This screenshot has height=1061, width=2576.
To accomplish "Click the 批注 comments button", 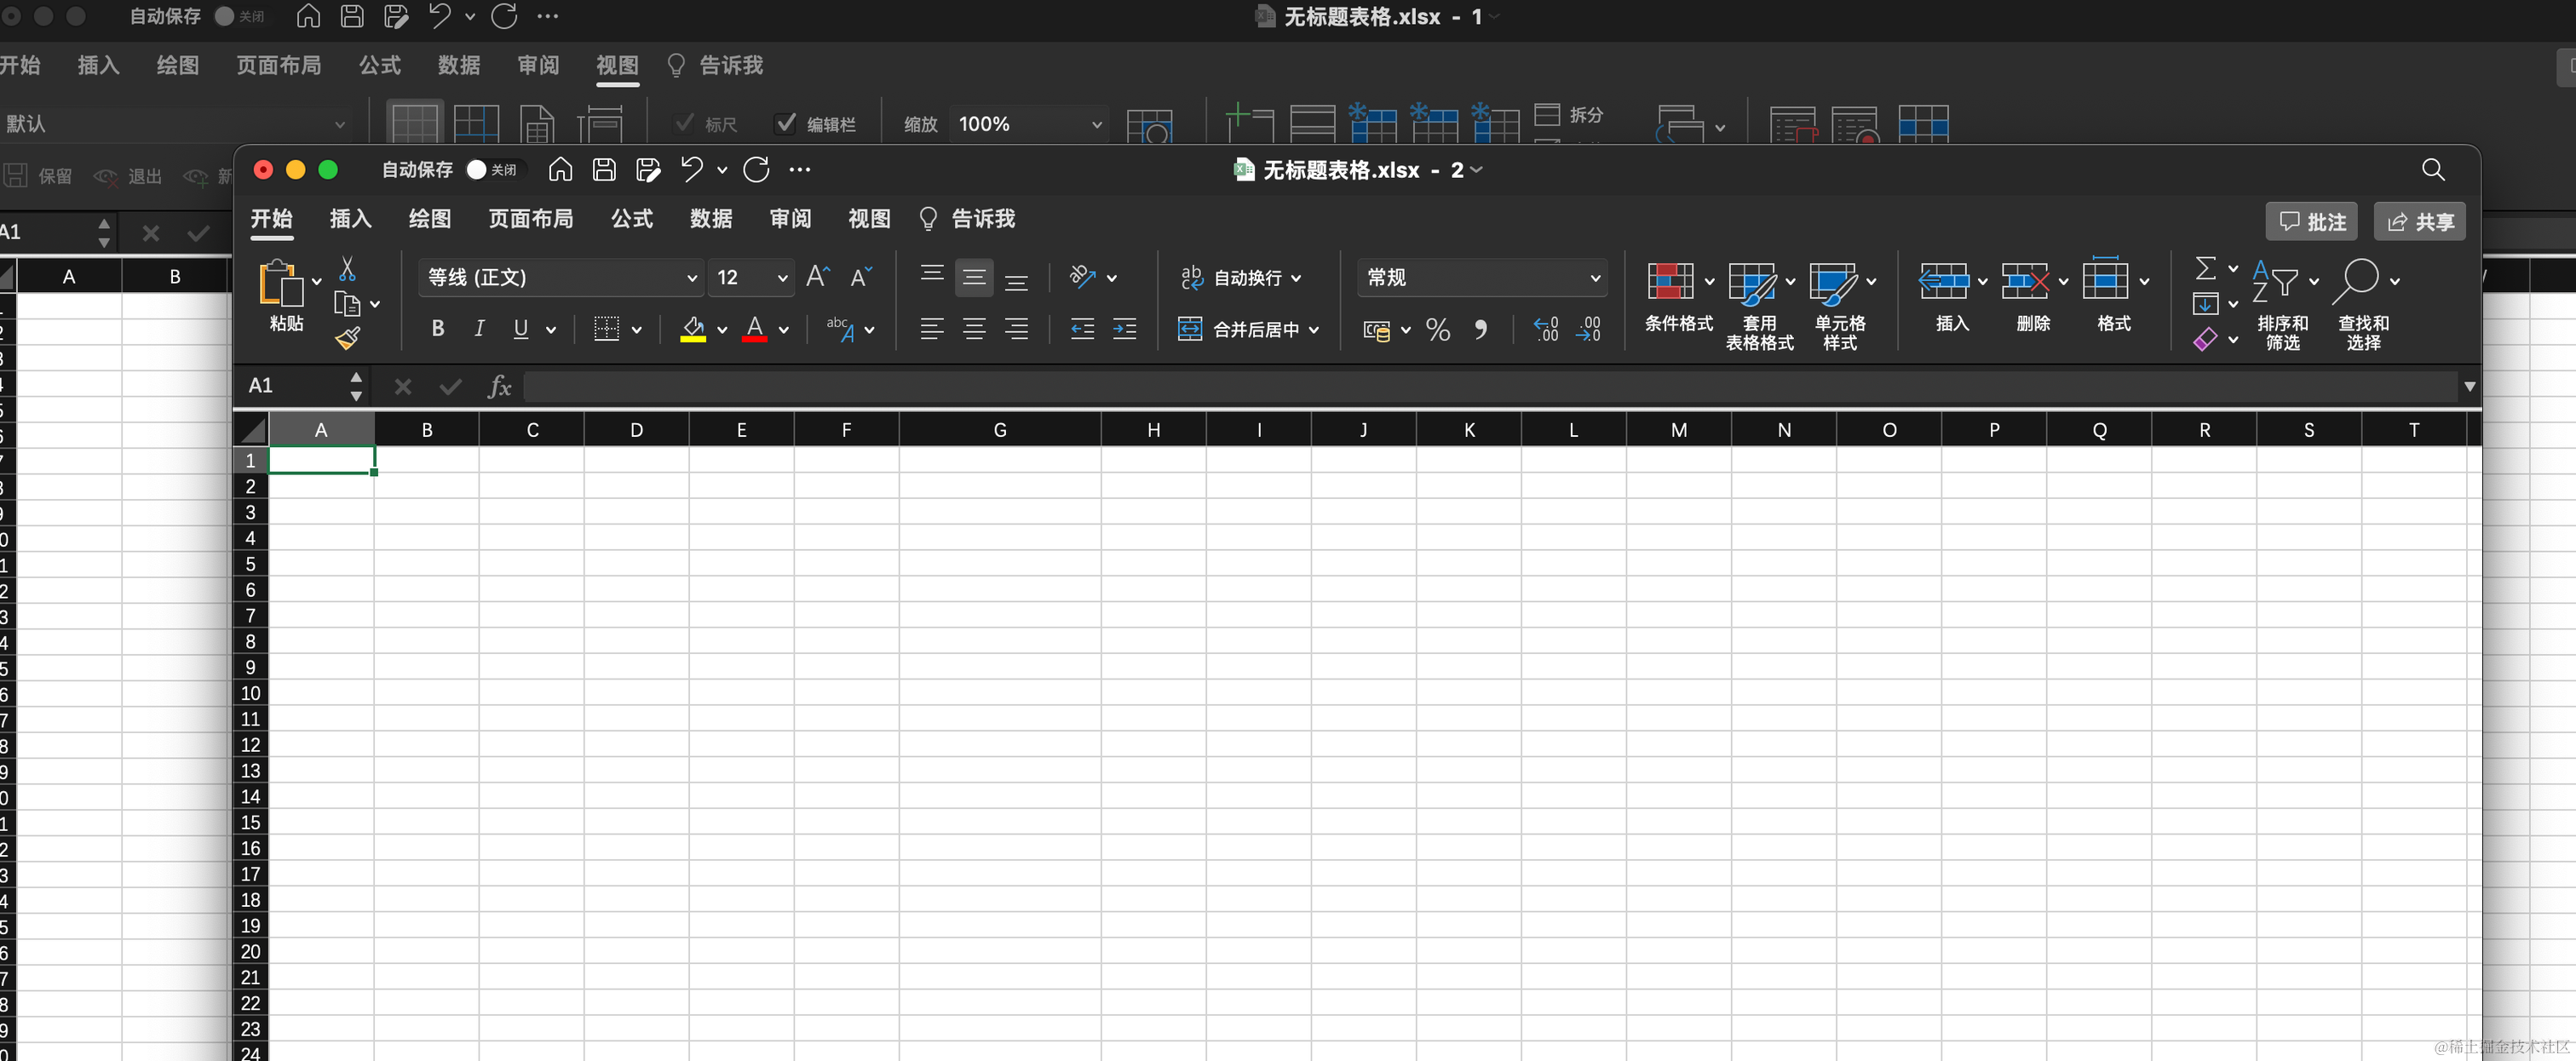I will point(2312,222).
